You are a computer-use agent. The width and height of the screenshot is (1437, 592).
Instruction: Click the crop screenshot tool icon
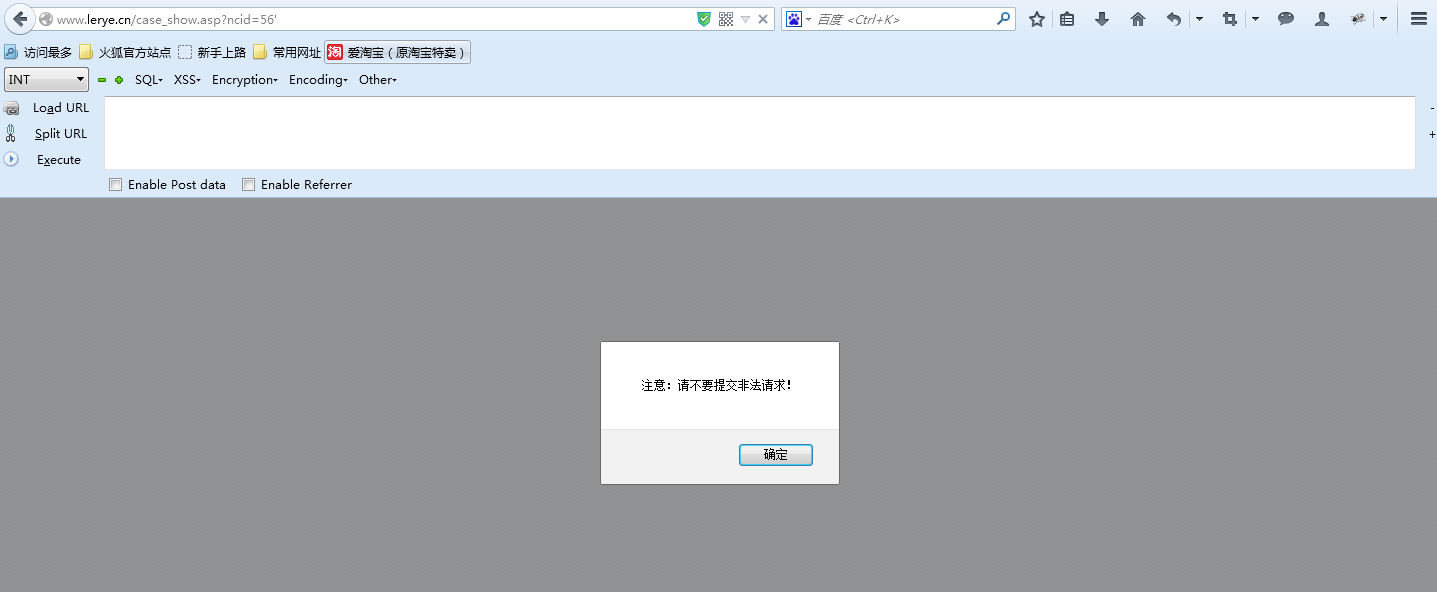coord(1230,19)
